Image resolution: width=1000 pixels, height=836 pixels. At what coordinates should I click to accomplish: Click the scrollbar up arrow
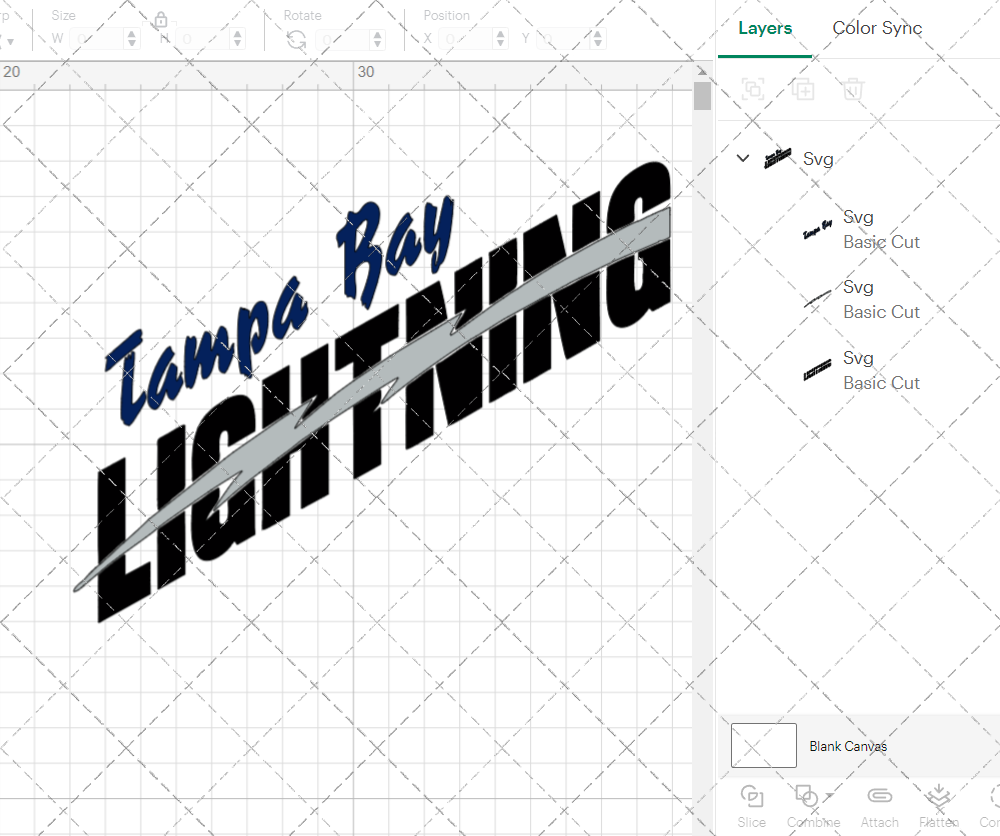click(x=702, y=71)
